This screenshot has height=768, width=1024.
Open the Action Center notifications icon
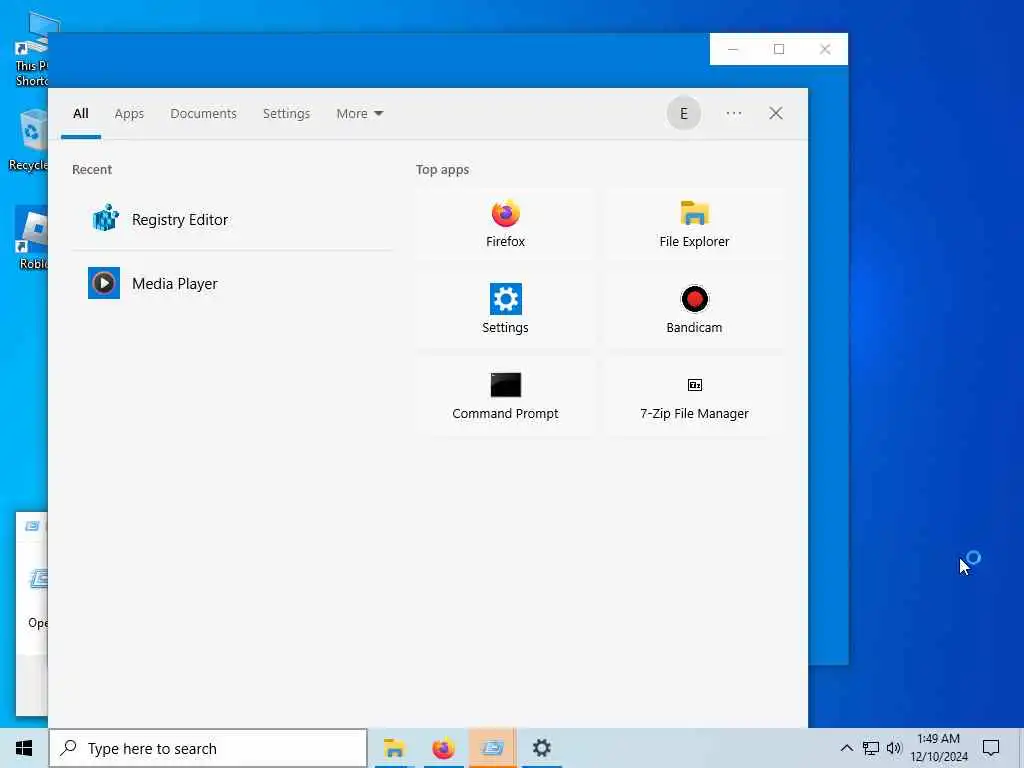point(991,748)
